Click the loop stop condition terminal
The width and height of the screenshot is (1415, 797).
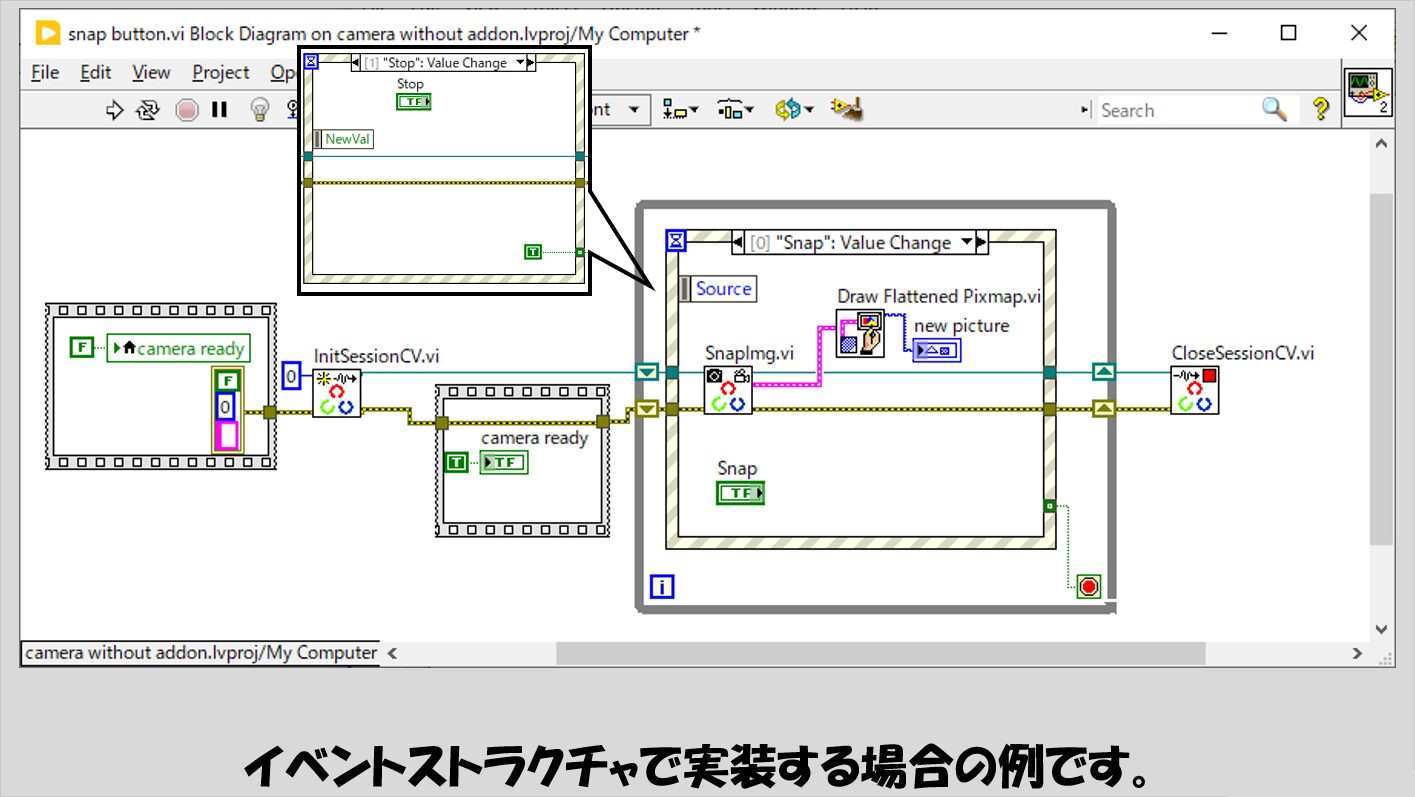[x=1089, y=586]
